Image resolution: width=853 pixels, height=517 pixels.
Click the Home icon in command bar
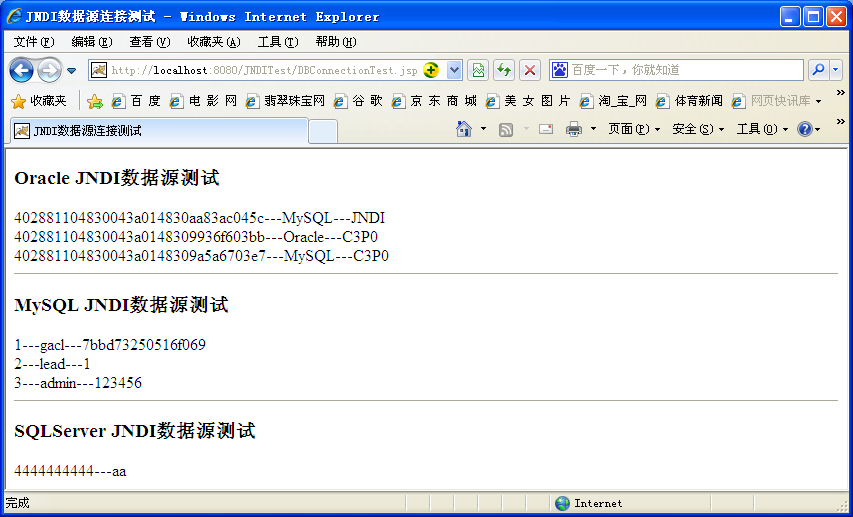(x=464, y=129)
